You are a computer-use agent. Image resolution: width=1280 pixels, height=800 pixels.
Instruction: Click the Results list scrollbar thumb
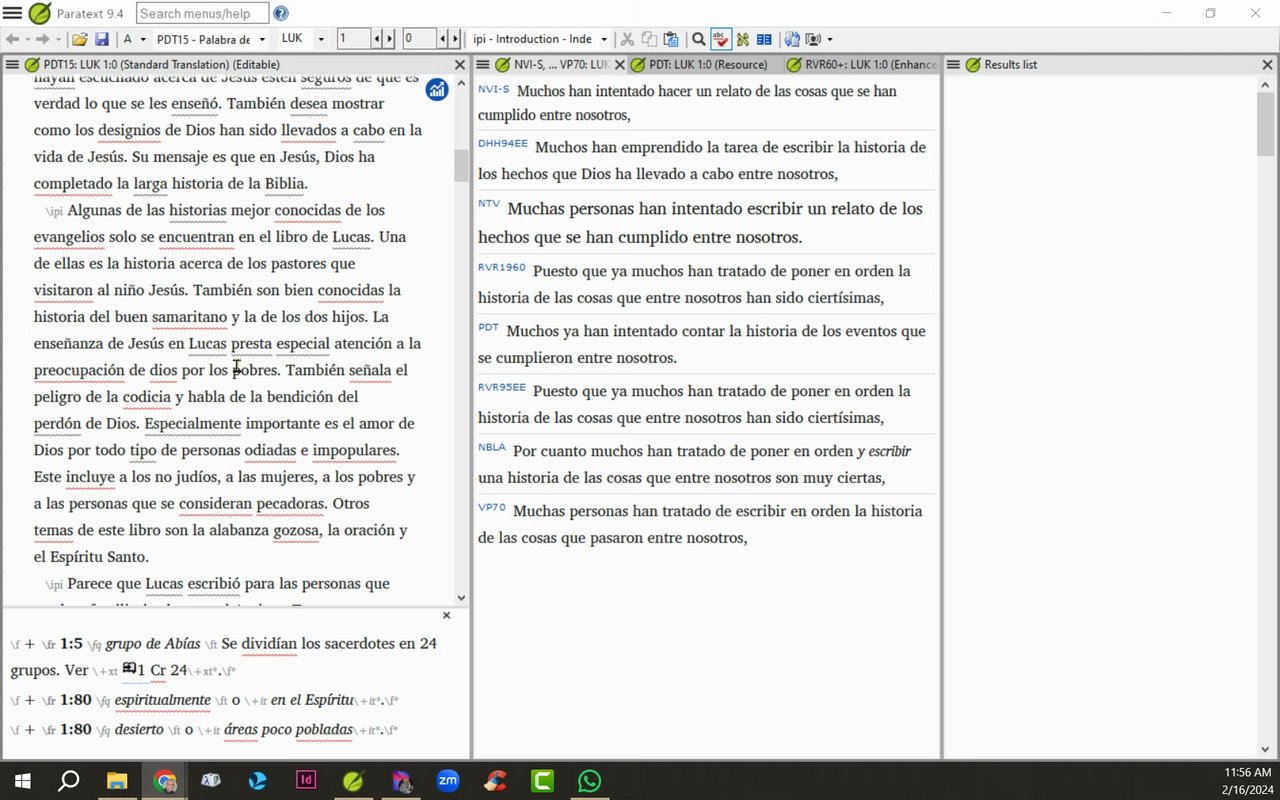click(x=1265, y=124)
